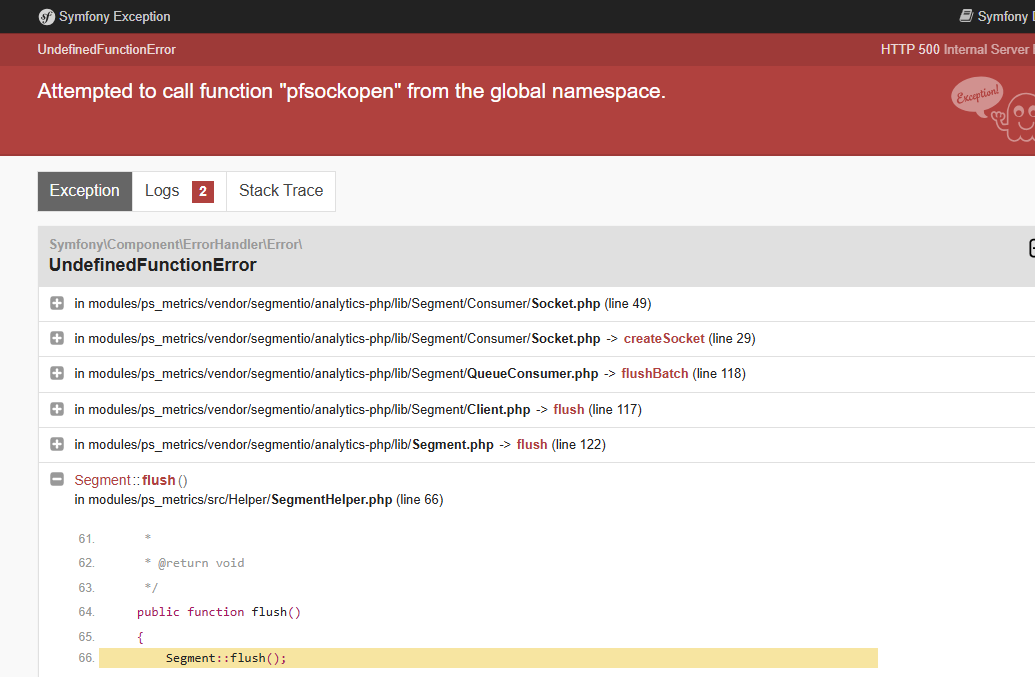
Task: Click code line 64 public function flush()
Action: (218, 612)
